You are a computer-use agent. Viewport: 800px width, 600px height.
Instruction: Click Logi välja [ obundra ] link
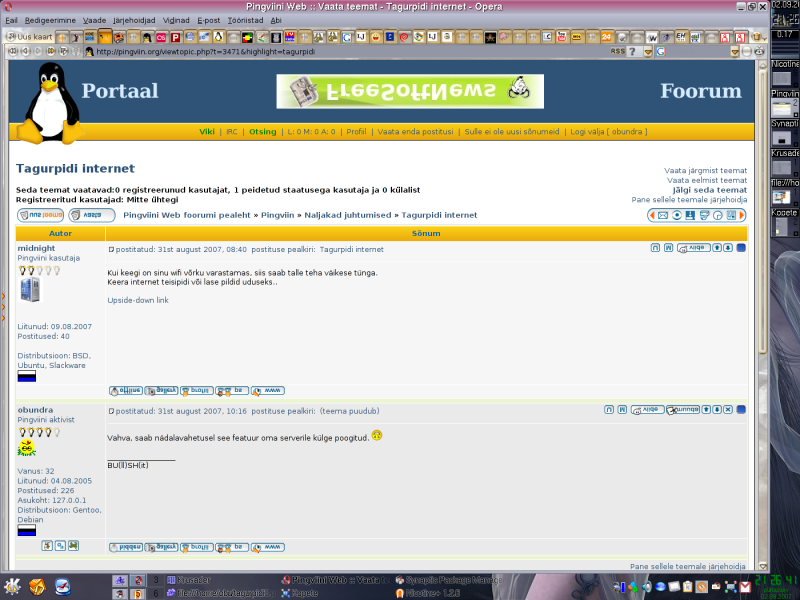coord(608,132)
